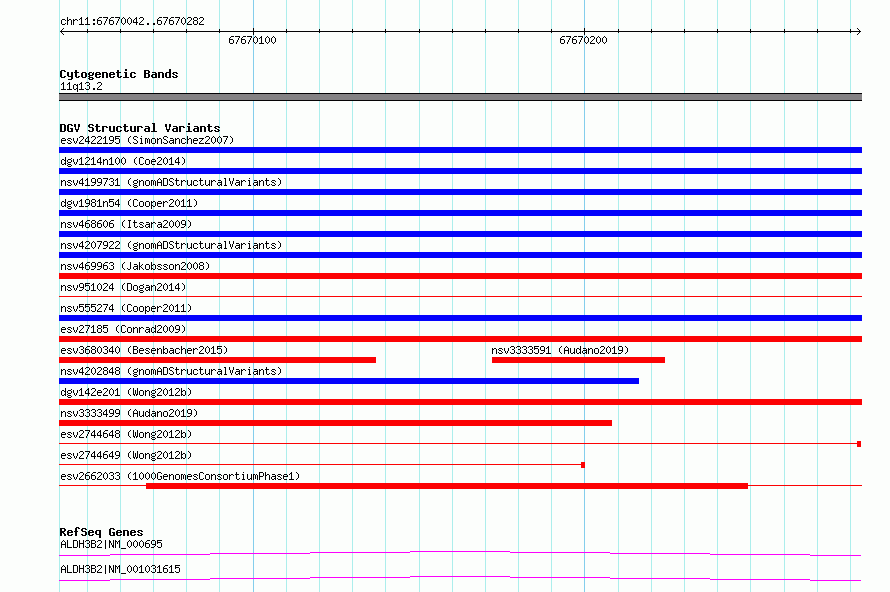Select the thin red line under nsv951024
The image size is (890, 592).
(x=460, y=296)
